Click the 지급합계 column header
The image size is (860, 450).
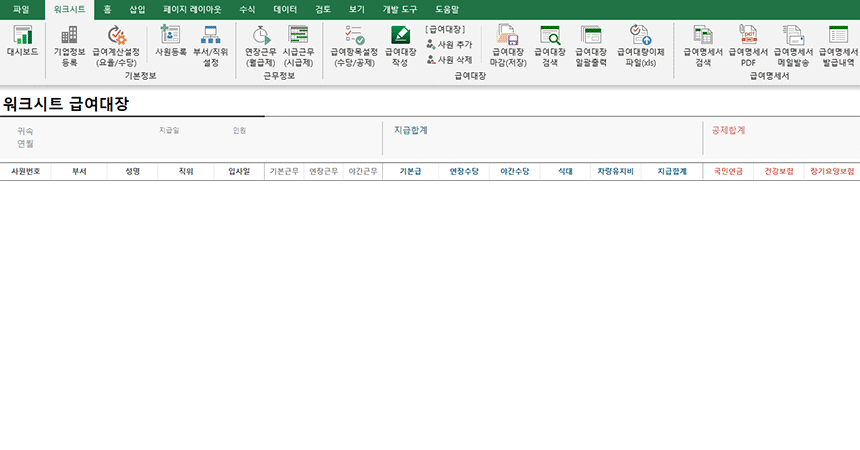[672, 172]
